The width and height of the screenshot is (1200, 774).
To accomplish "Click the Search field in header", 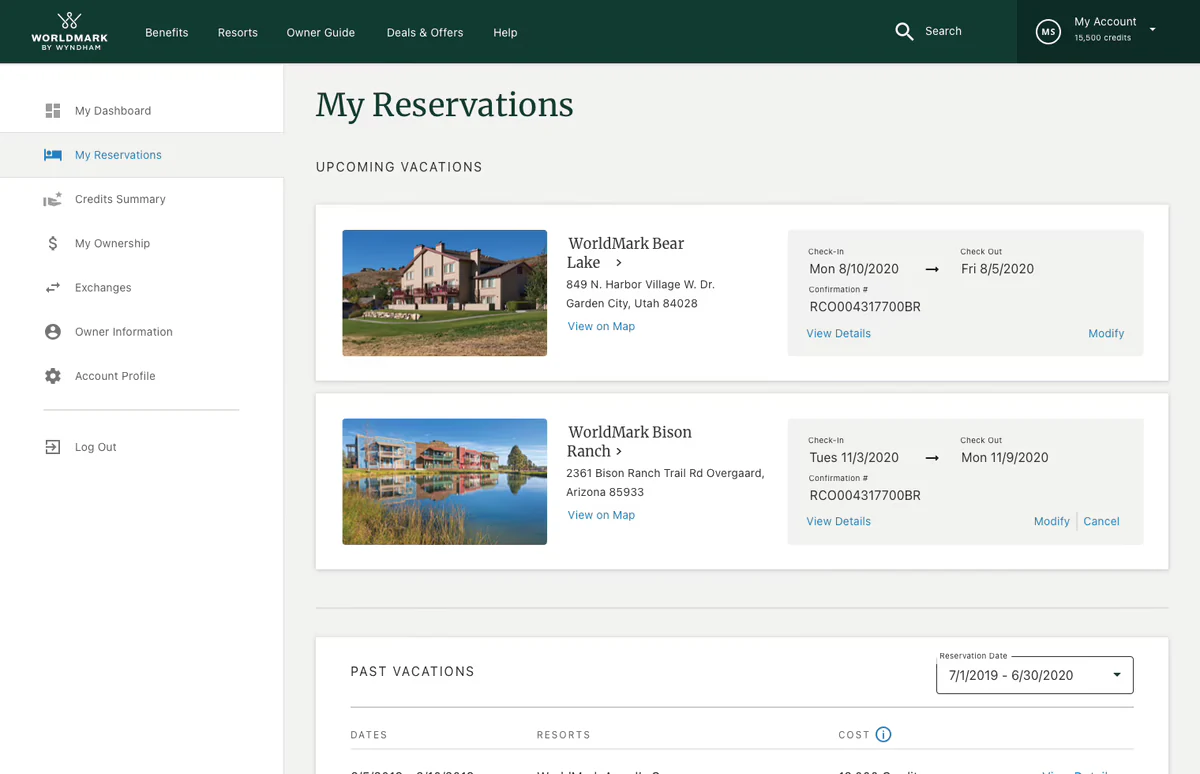I will pos(943,31).
